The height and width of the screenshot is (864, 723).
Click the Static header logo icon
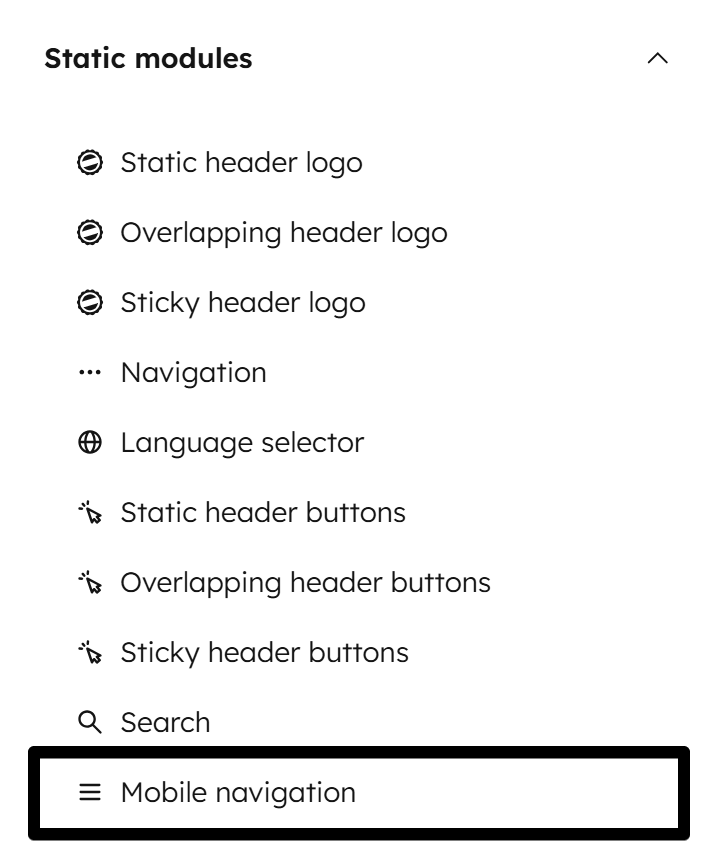[92, 162]
